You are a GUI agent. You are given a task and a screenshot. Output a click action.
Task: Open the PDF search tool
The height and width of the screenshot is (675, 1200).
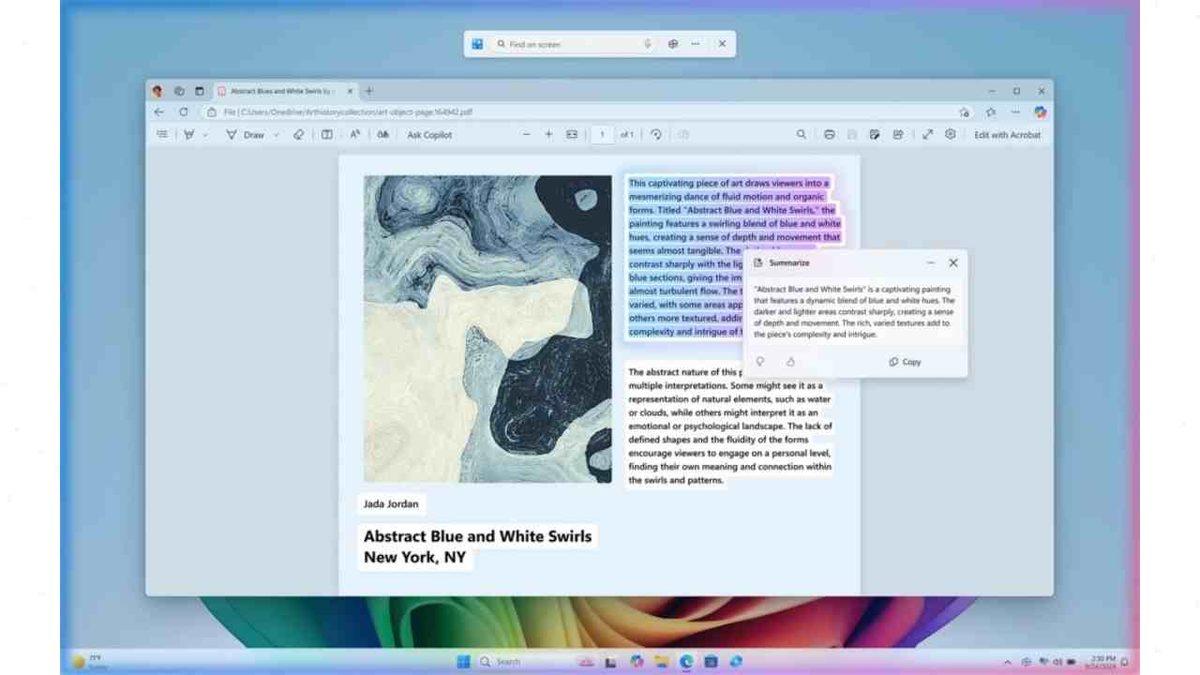pyautogui.click(x=802, y=136)
